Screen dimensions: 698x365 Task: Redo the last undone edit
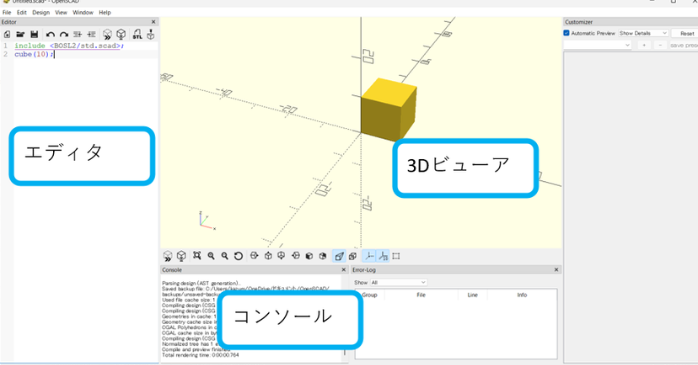[x=64, y=34]
